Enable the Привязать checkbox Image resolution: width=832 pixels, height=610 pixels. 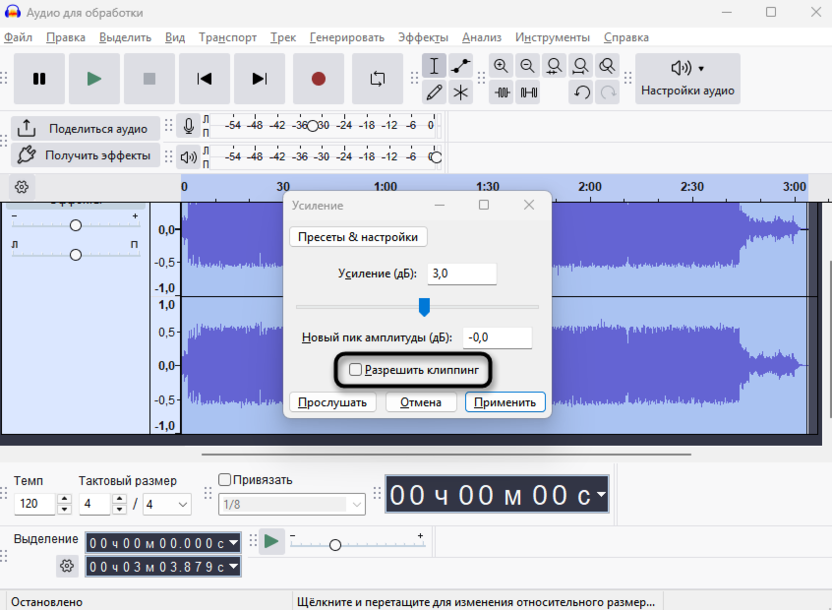click(x=223, y=479)
